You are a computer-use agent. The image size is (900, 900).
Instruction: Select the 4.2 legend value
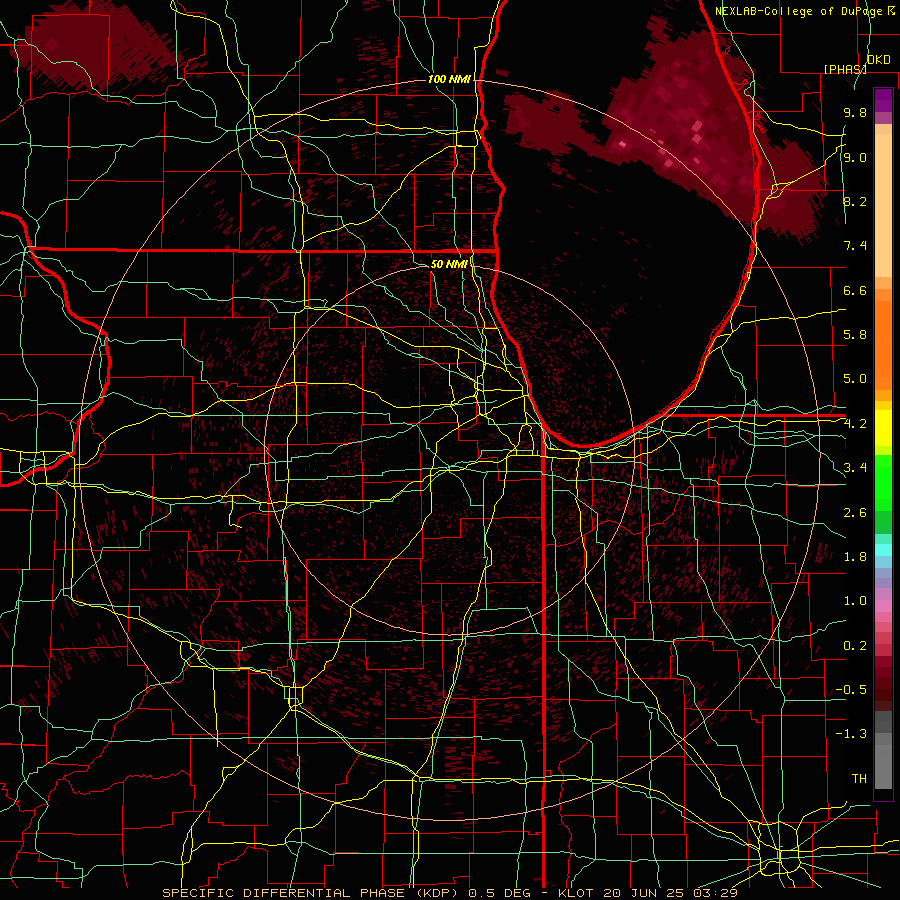[855, 424]
